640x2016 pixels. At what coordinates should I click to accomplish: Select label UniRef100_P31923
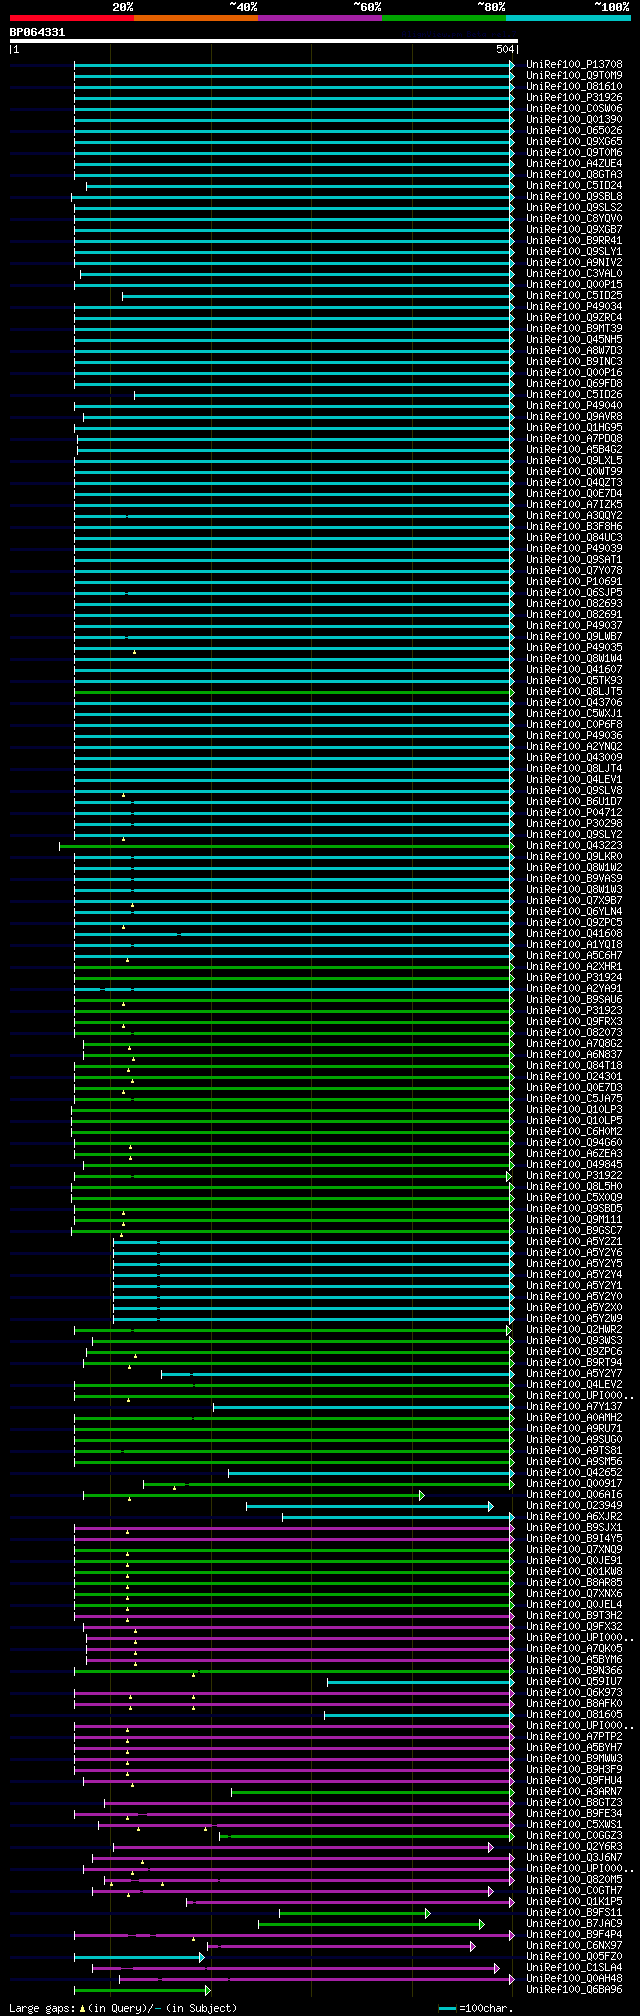pyautogui.click(x=574, y=1011)
